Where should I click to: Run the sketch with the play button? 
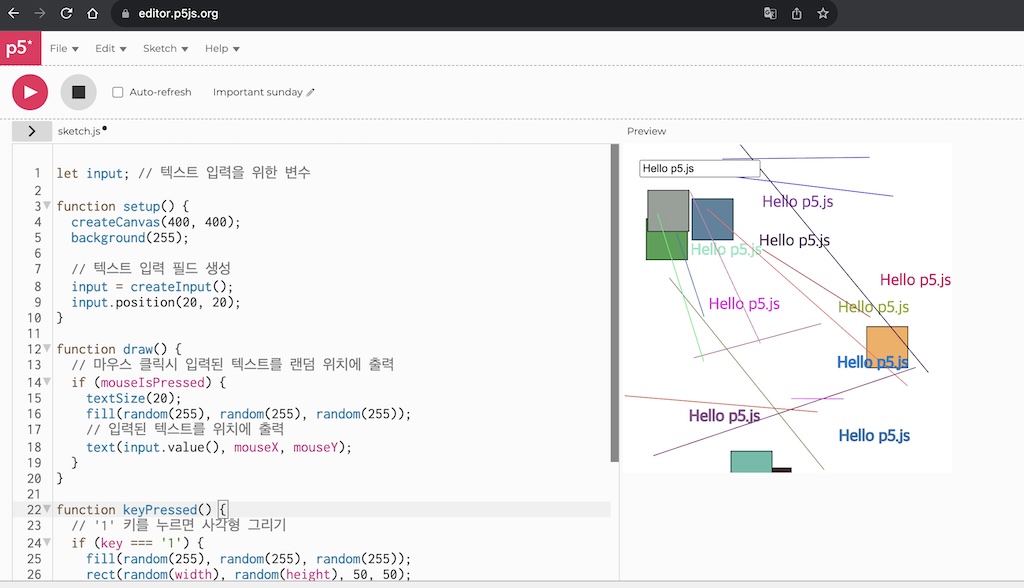click(29, 91)
